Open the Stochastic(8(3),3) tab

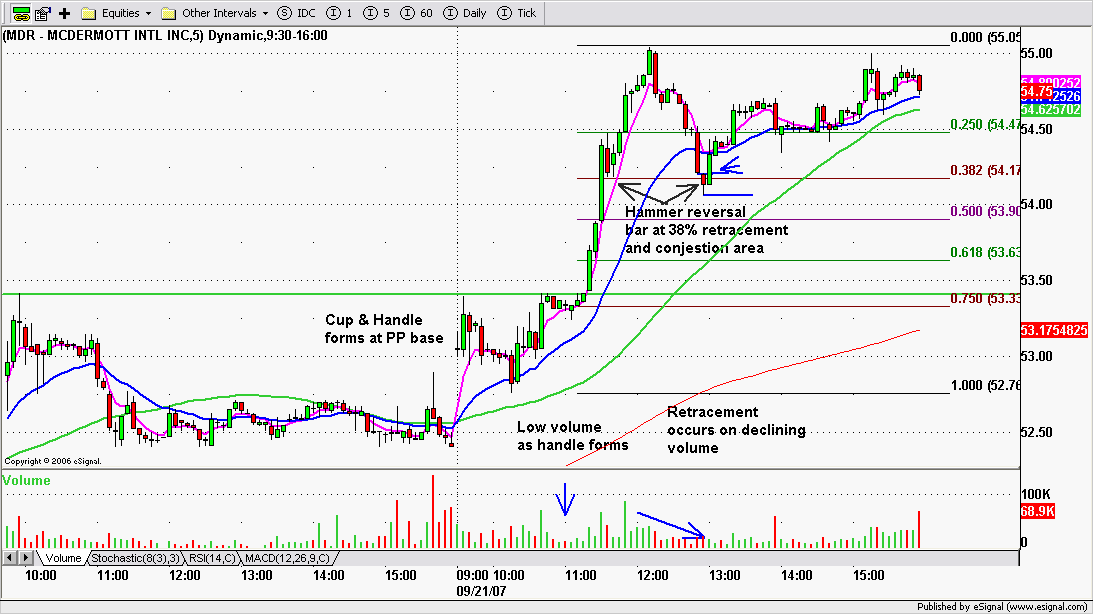tap(135, 558)
